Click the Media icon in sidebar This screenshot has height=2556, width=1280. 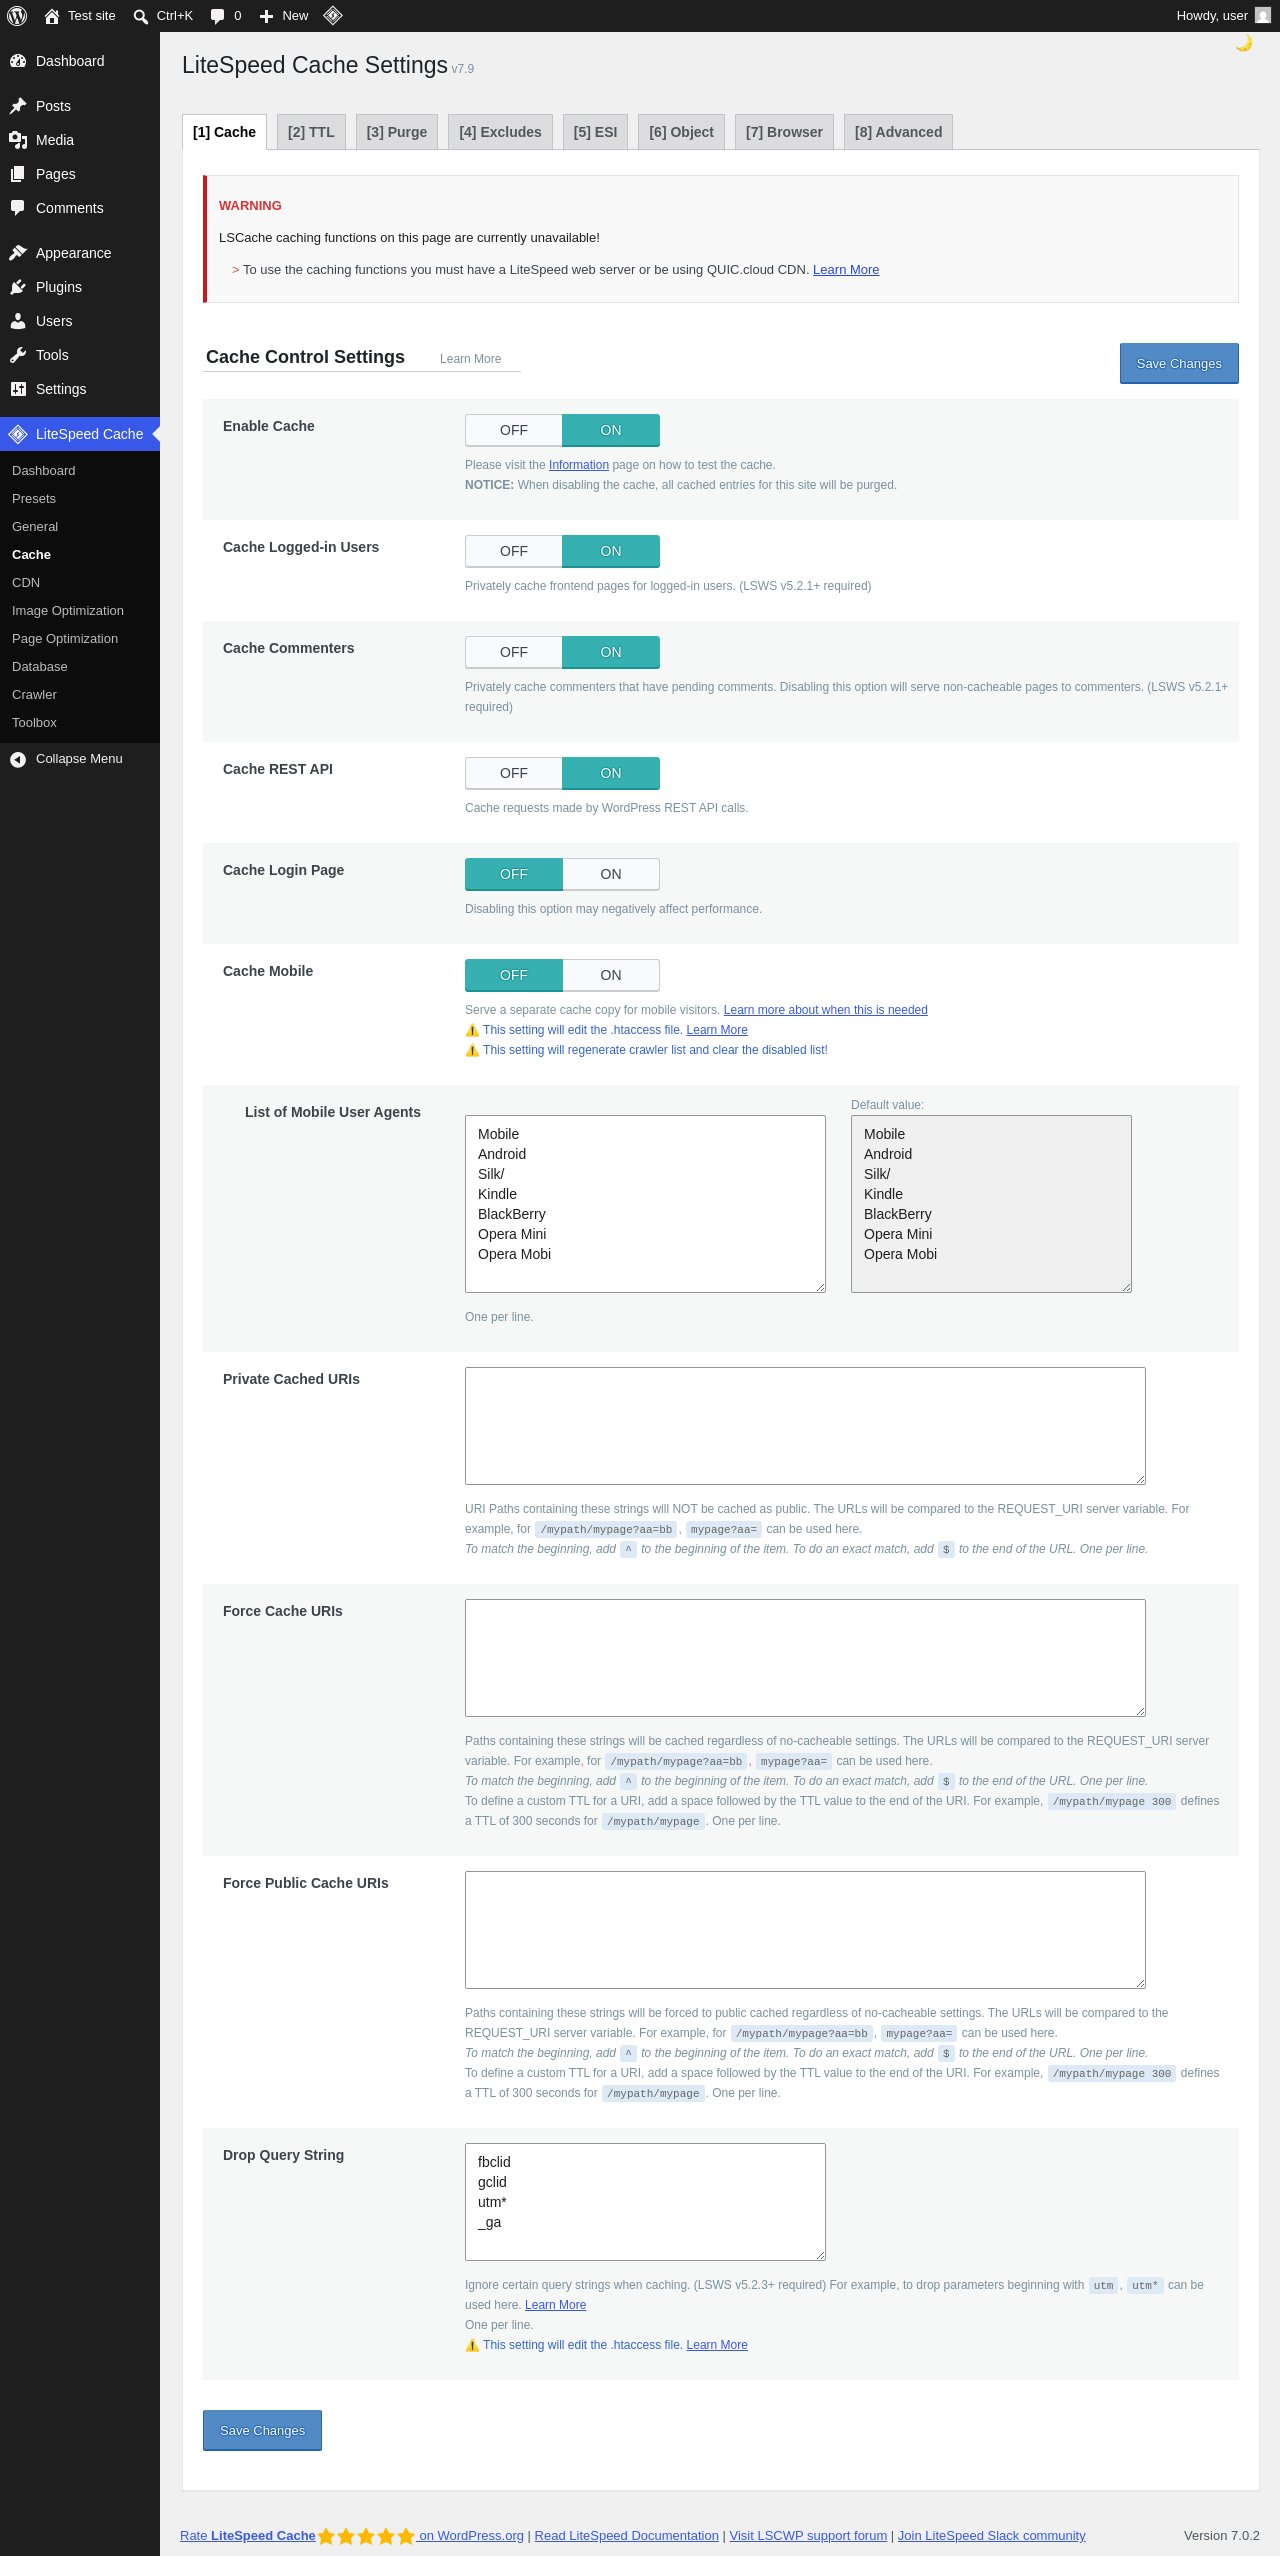click(x=18, y=140)
